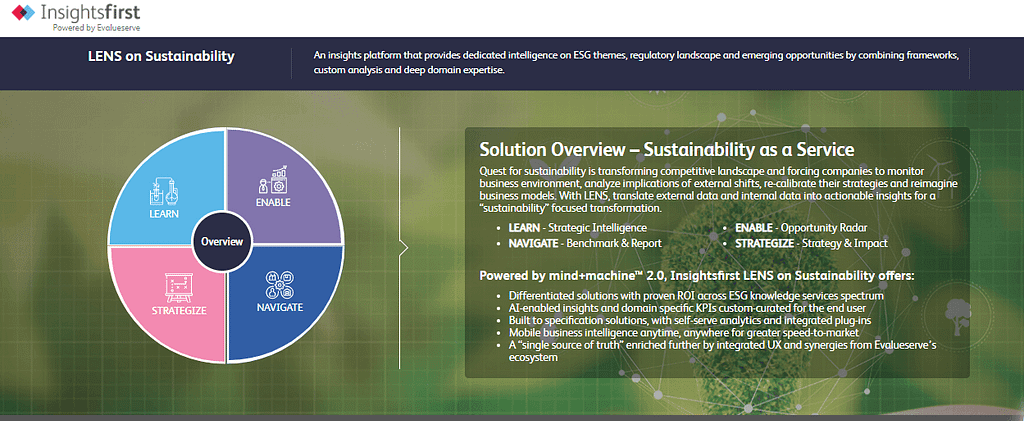Click the insights platform description text
1024x421 pixels.
(635, 63)
